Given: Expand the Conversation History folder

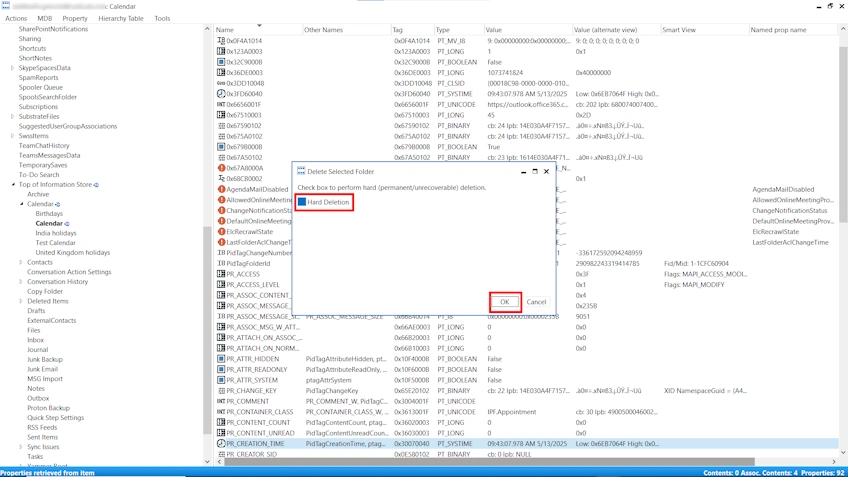Looking at the screenshot, I should pyautogui.click(x=21, y=282).
